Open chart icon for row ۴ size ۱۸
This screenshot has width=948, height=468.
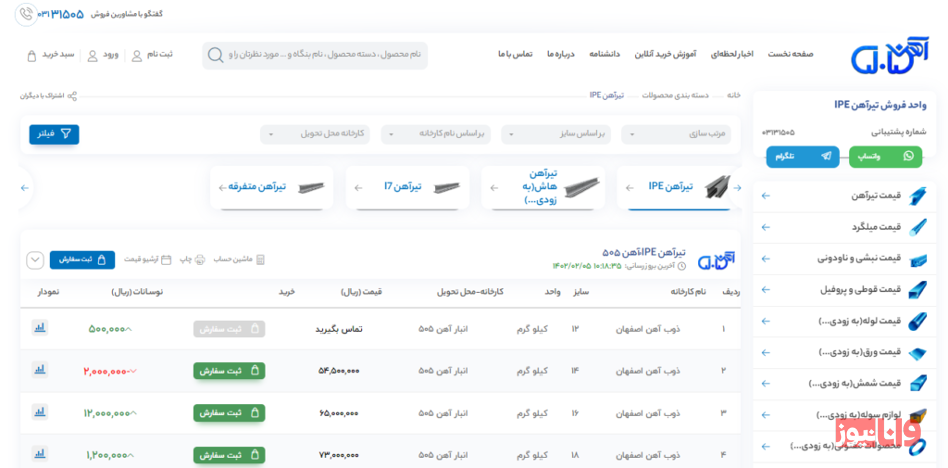tap(40, 453)
